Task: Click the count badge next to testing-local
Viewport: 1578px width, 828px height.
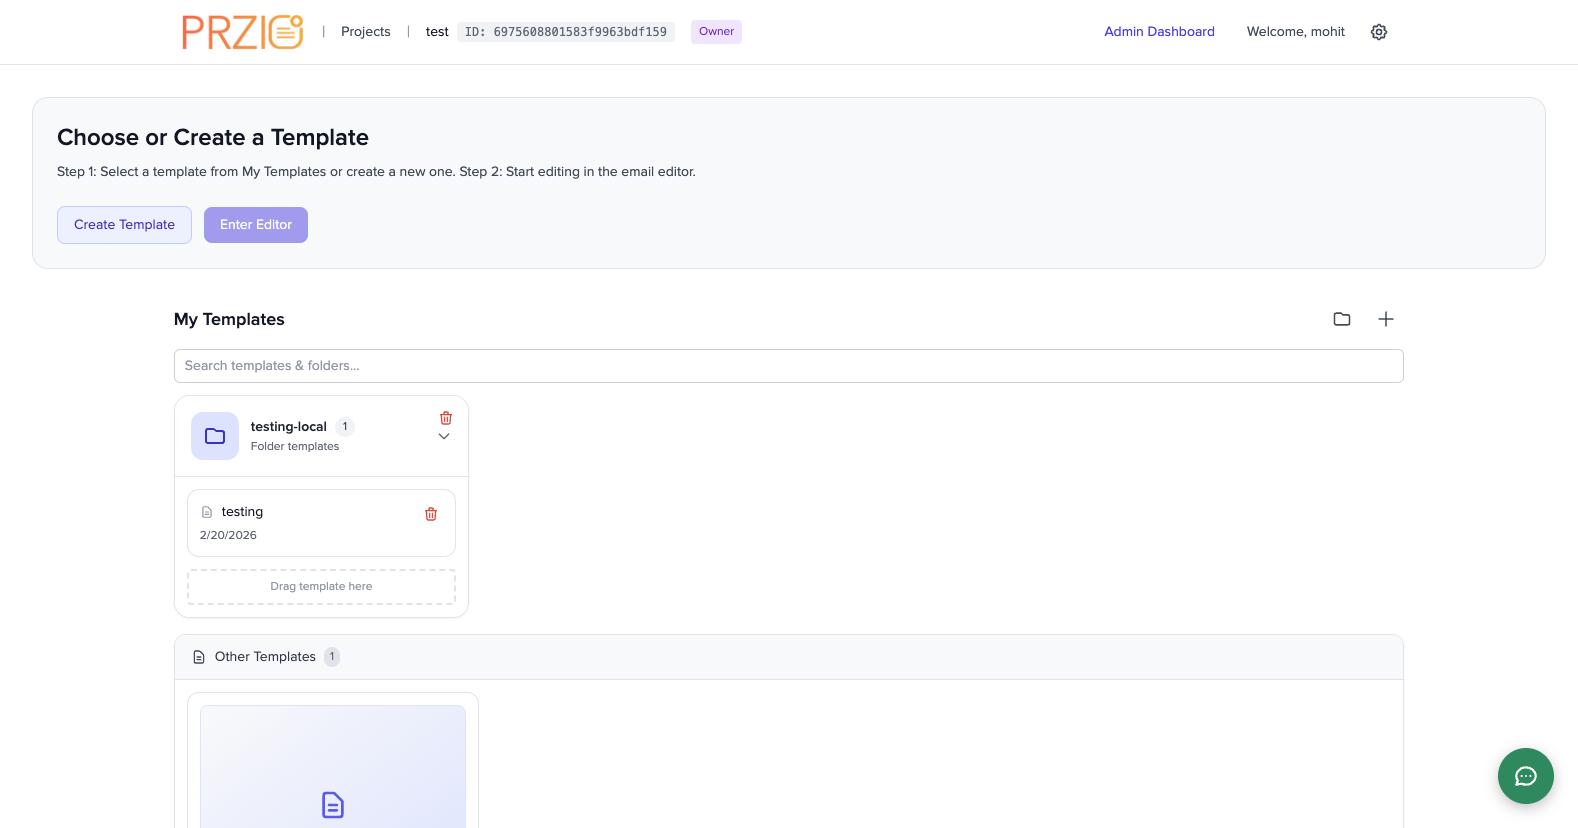Action: pyautogui.click(x=345, y=427)
